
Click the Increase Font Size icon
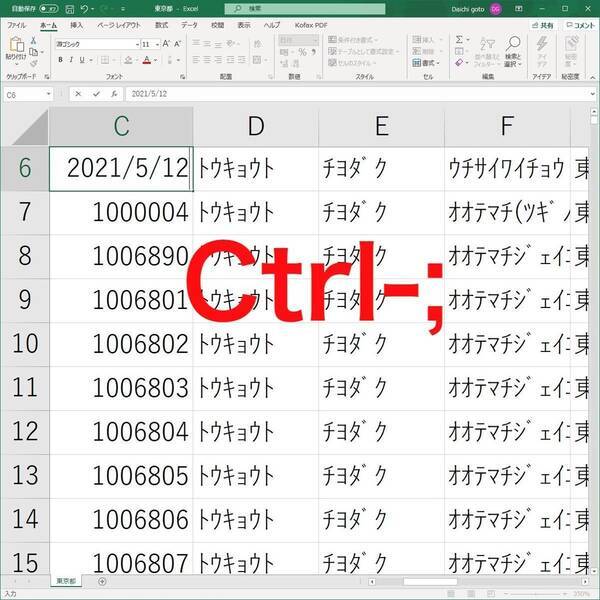[x=166, y=44]
